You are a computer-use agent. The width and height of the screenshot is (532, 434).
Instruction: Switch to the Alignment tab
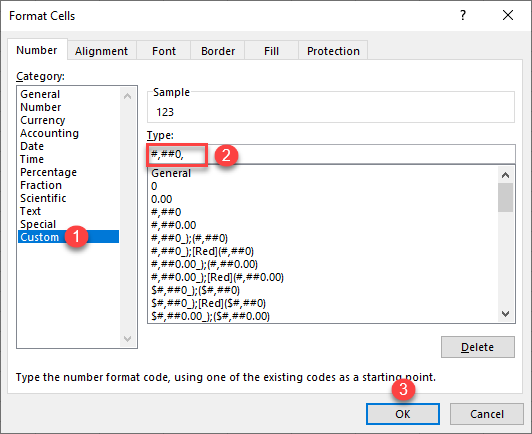[101, 51]
